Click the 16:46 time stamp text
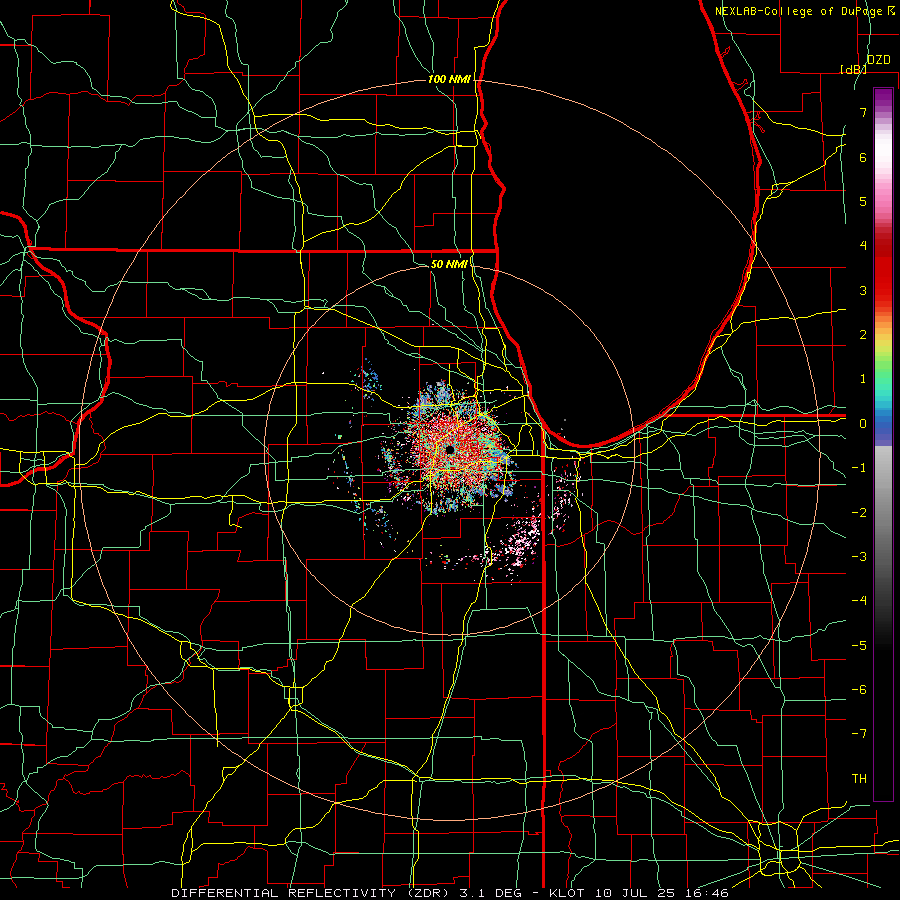This screenshot has height=900, width=900. tap(706, 893)
